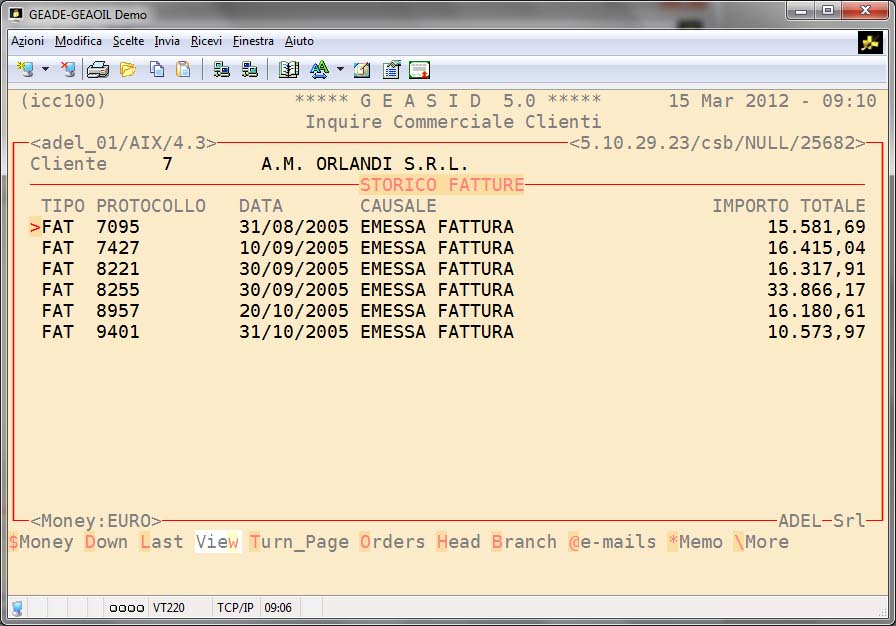This screenshot has width=896, height=626.
Task: Click the open folder toolbar icon
Action: point(127,69)
